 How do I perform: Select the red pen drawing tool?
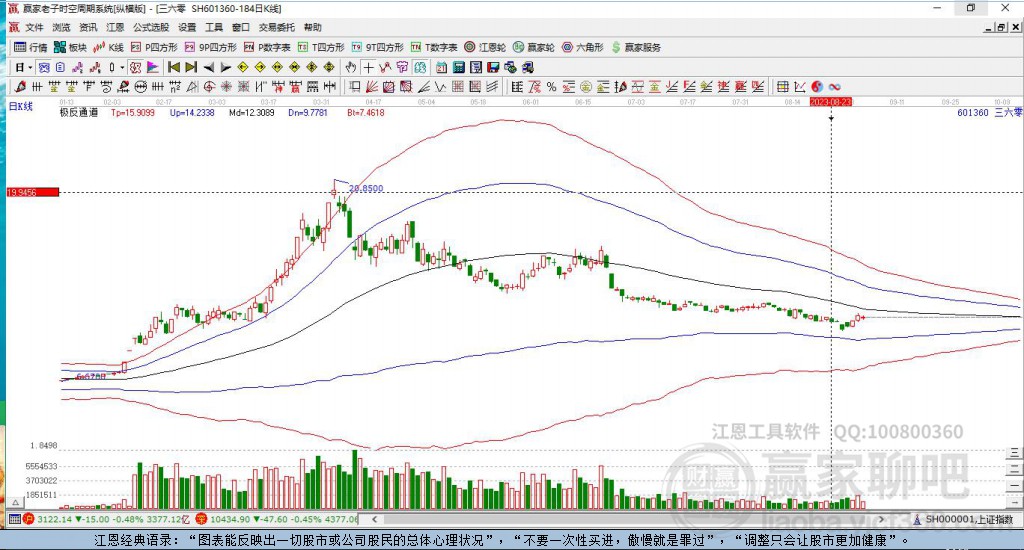pyautogui.click(x=20, y=86)
